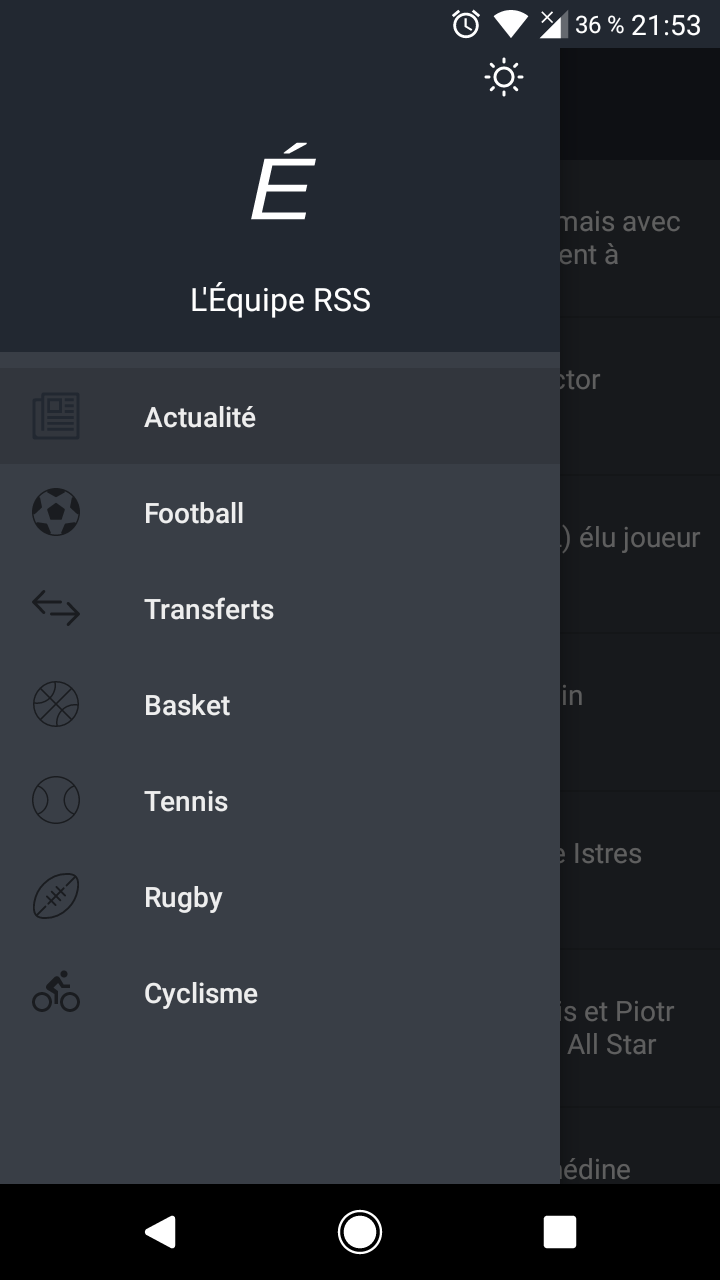Select the Cyclisme menu entry
Screen dimensions: 720x1280
point(201,993)
